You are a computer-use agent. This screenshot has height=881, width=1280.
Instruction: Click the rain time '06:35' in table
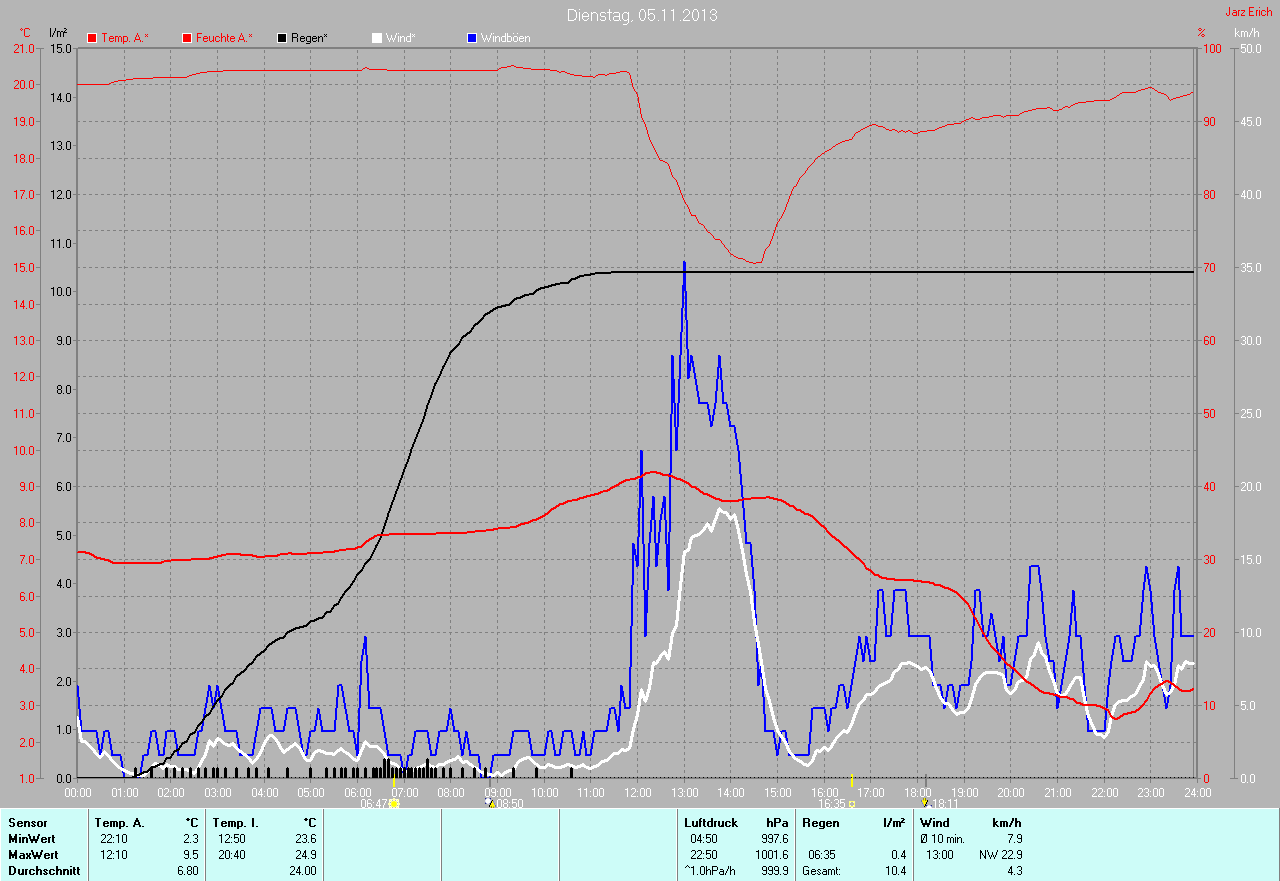point(823,855)
